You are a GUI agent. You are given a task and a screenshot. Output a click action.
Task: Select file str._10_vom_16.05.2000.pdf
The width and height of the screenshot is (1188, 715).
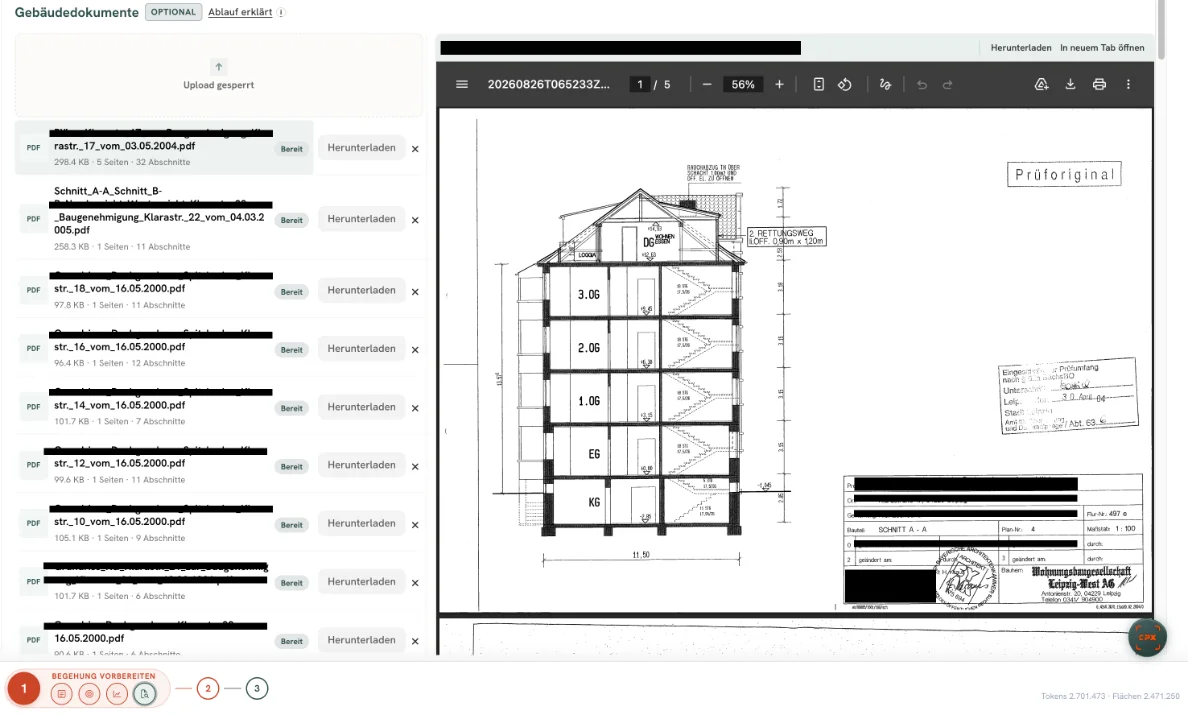164,523
